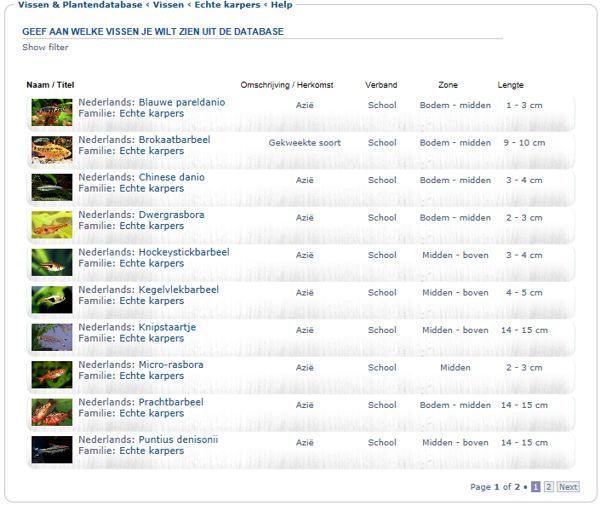The image size is (600, 506).
Task: Click the 4 - 5 cm length value
Action: point(524,293)
